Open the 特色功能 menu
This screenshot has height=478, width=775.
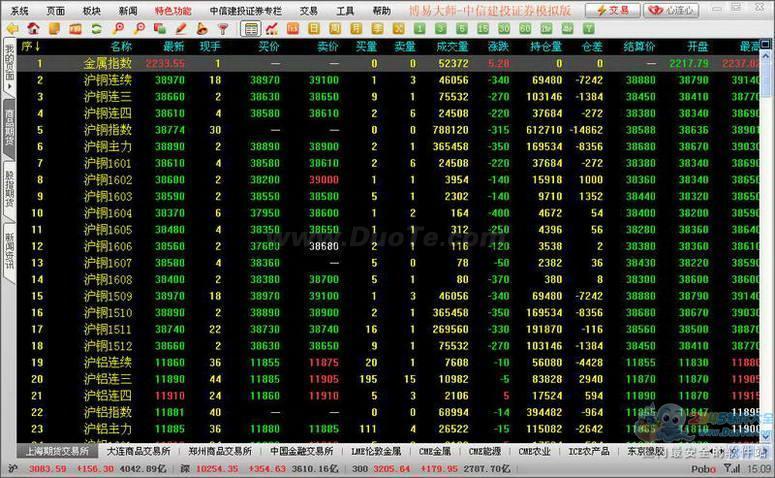(172, 10)
